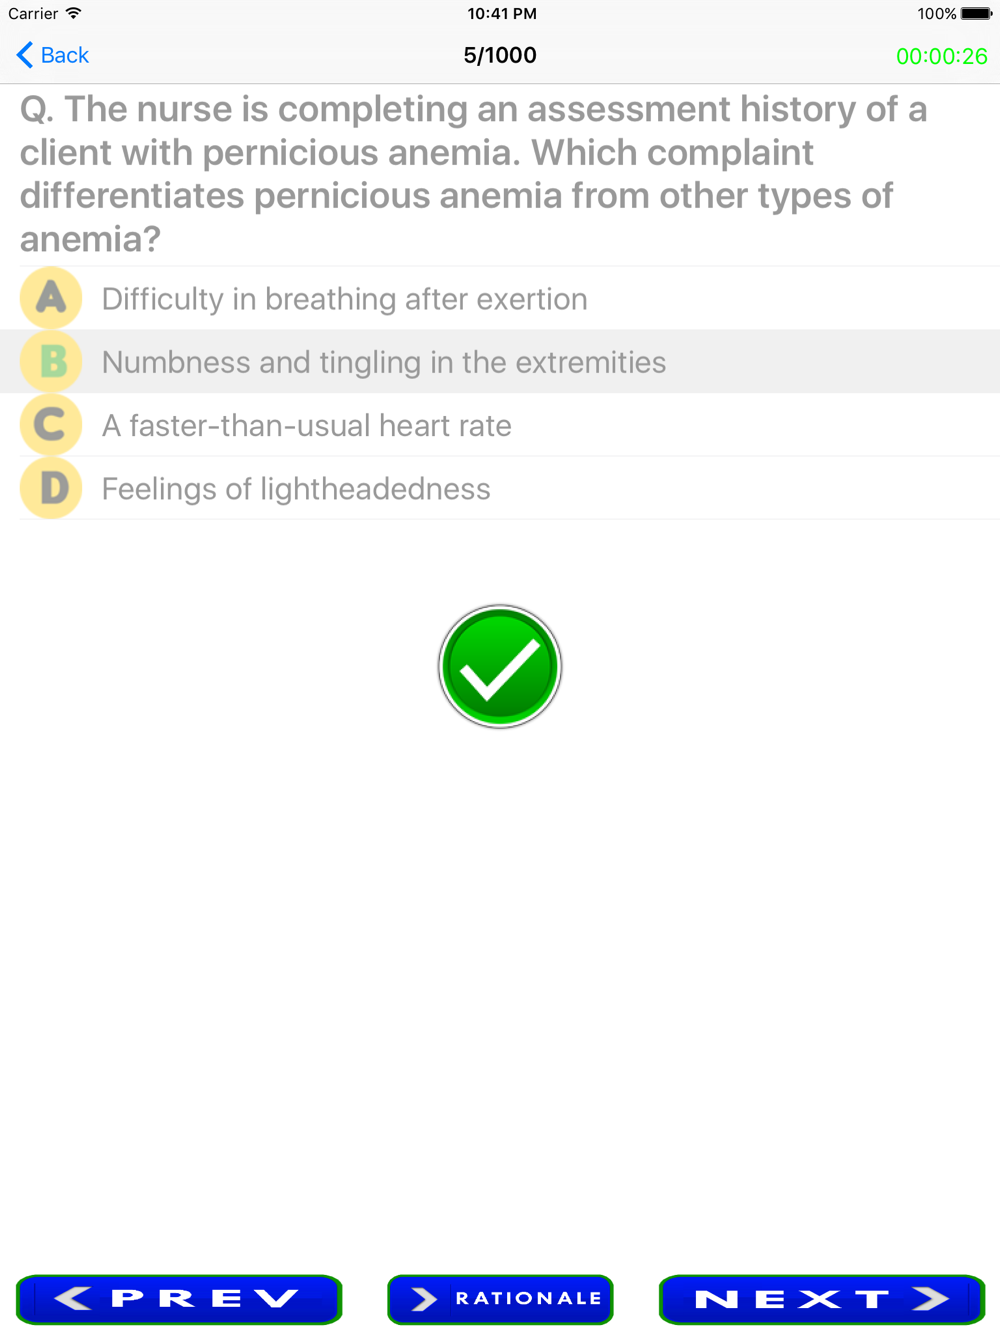Viewport: 1000px width, 1333px height.
Task: Choose the yellow letter D circle
Action: point(51,488)
